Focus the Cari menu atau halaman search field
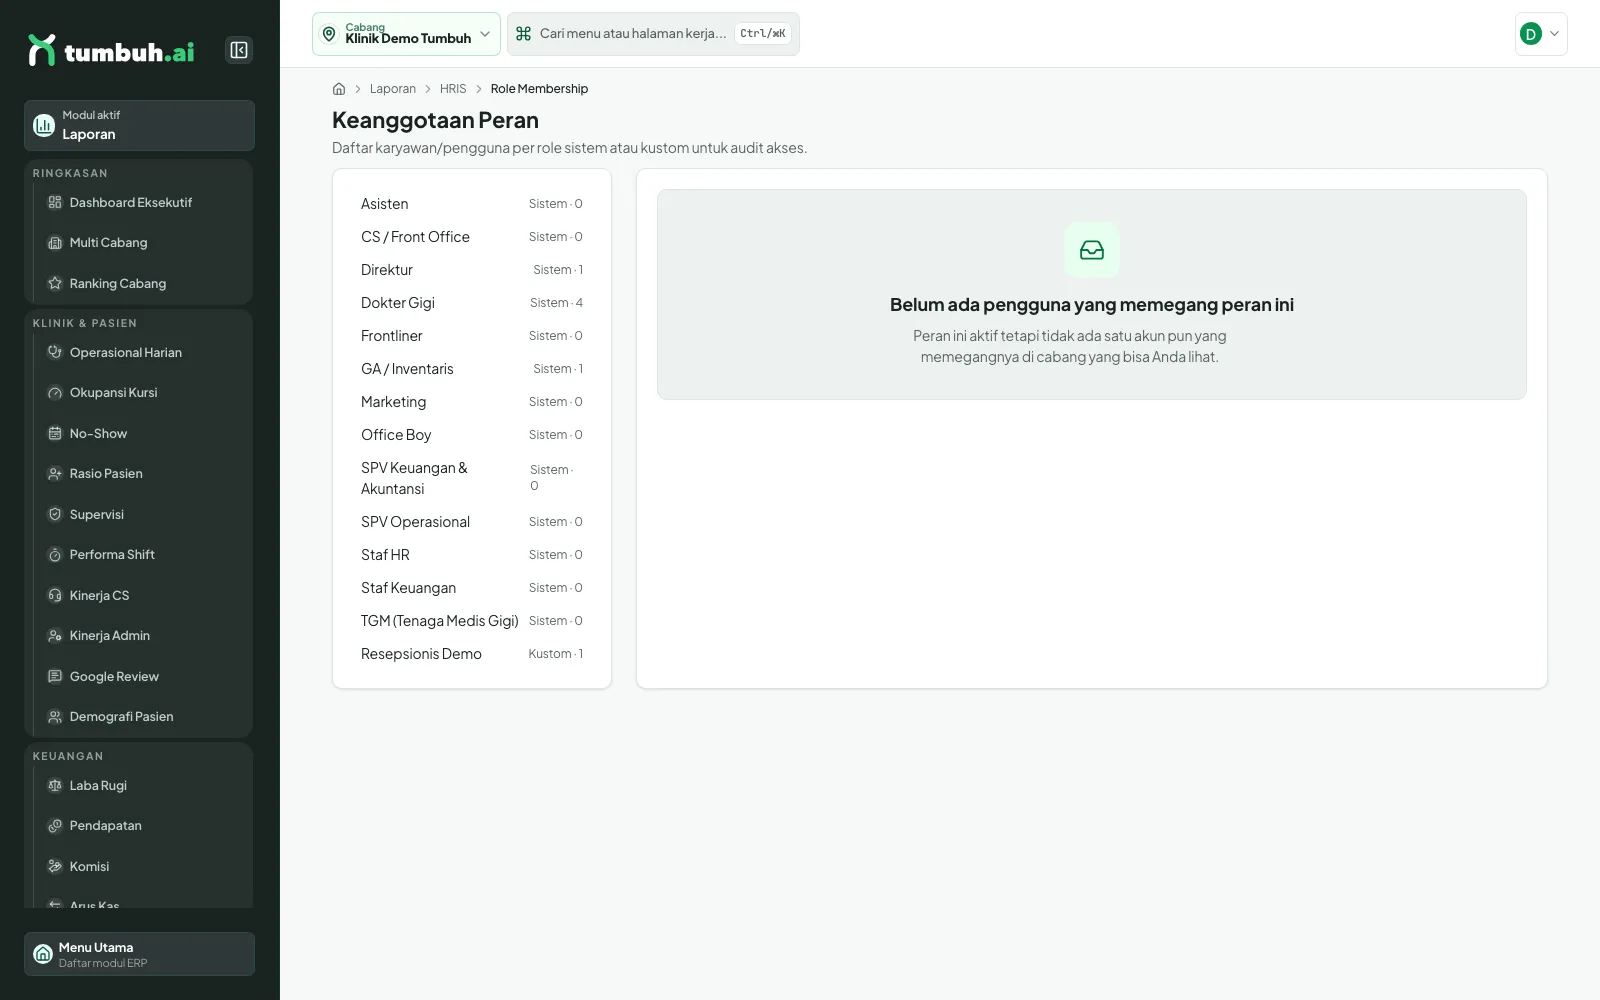The height and width of the screenshot is (1000, 1600). (x=653, y=34)
